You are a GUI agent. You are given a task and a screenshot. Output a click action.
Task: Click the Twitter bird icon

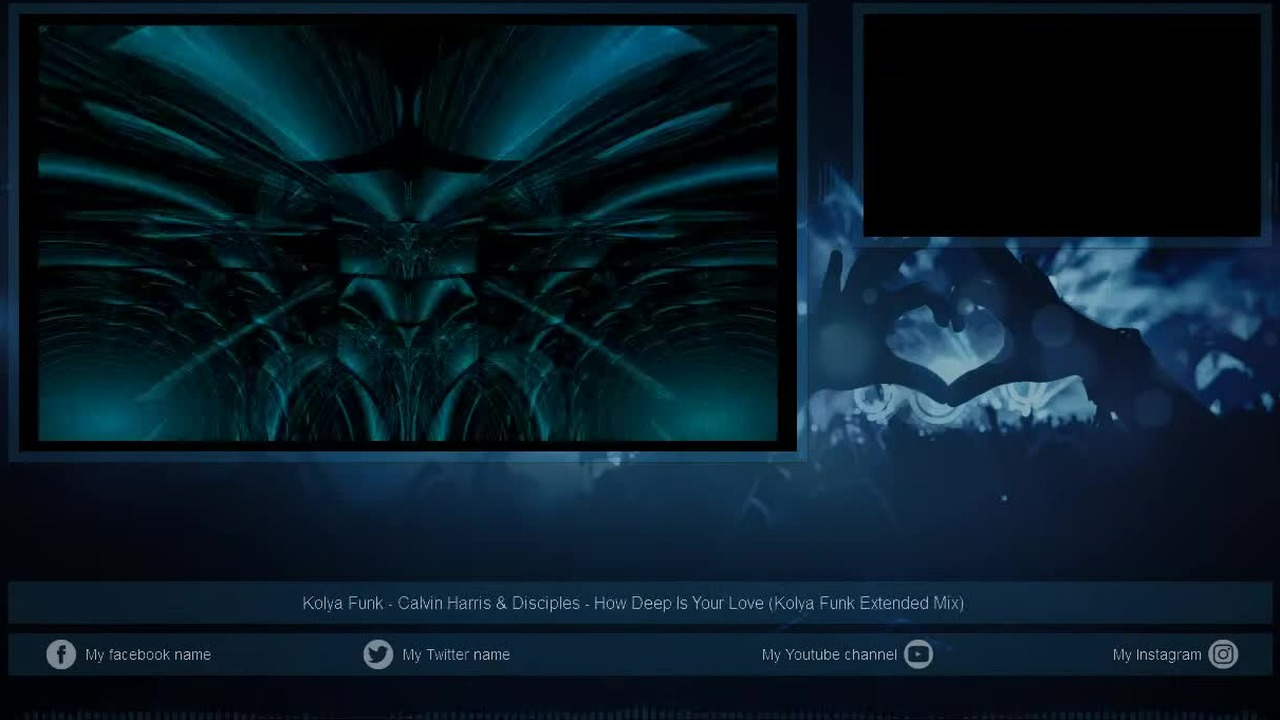(x=378, y=654)
